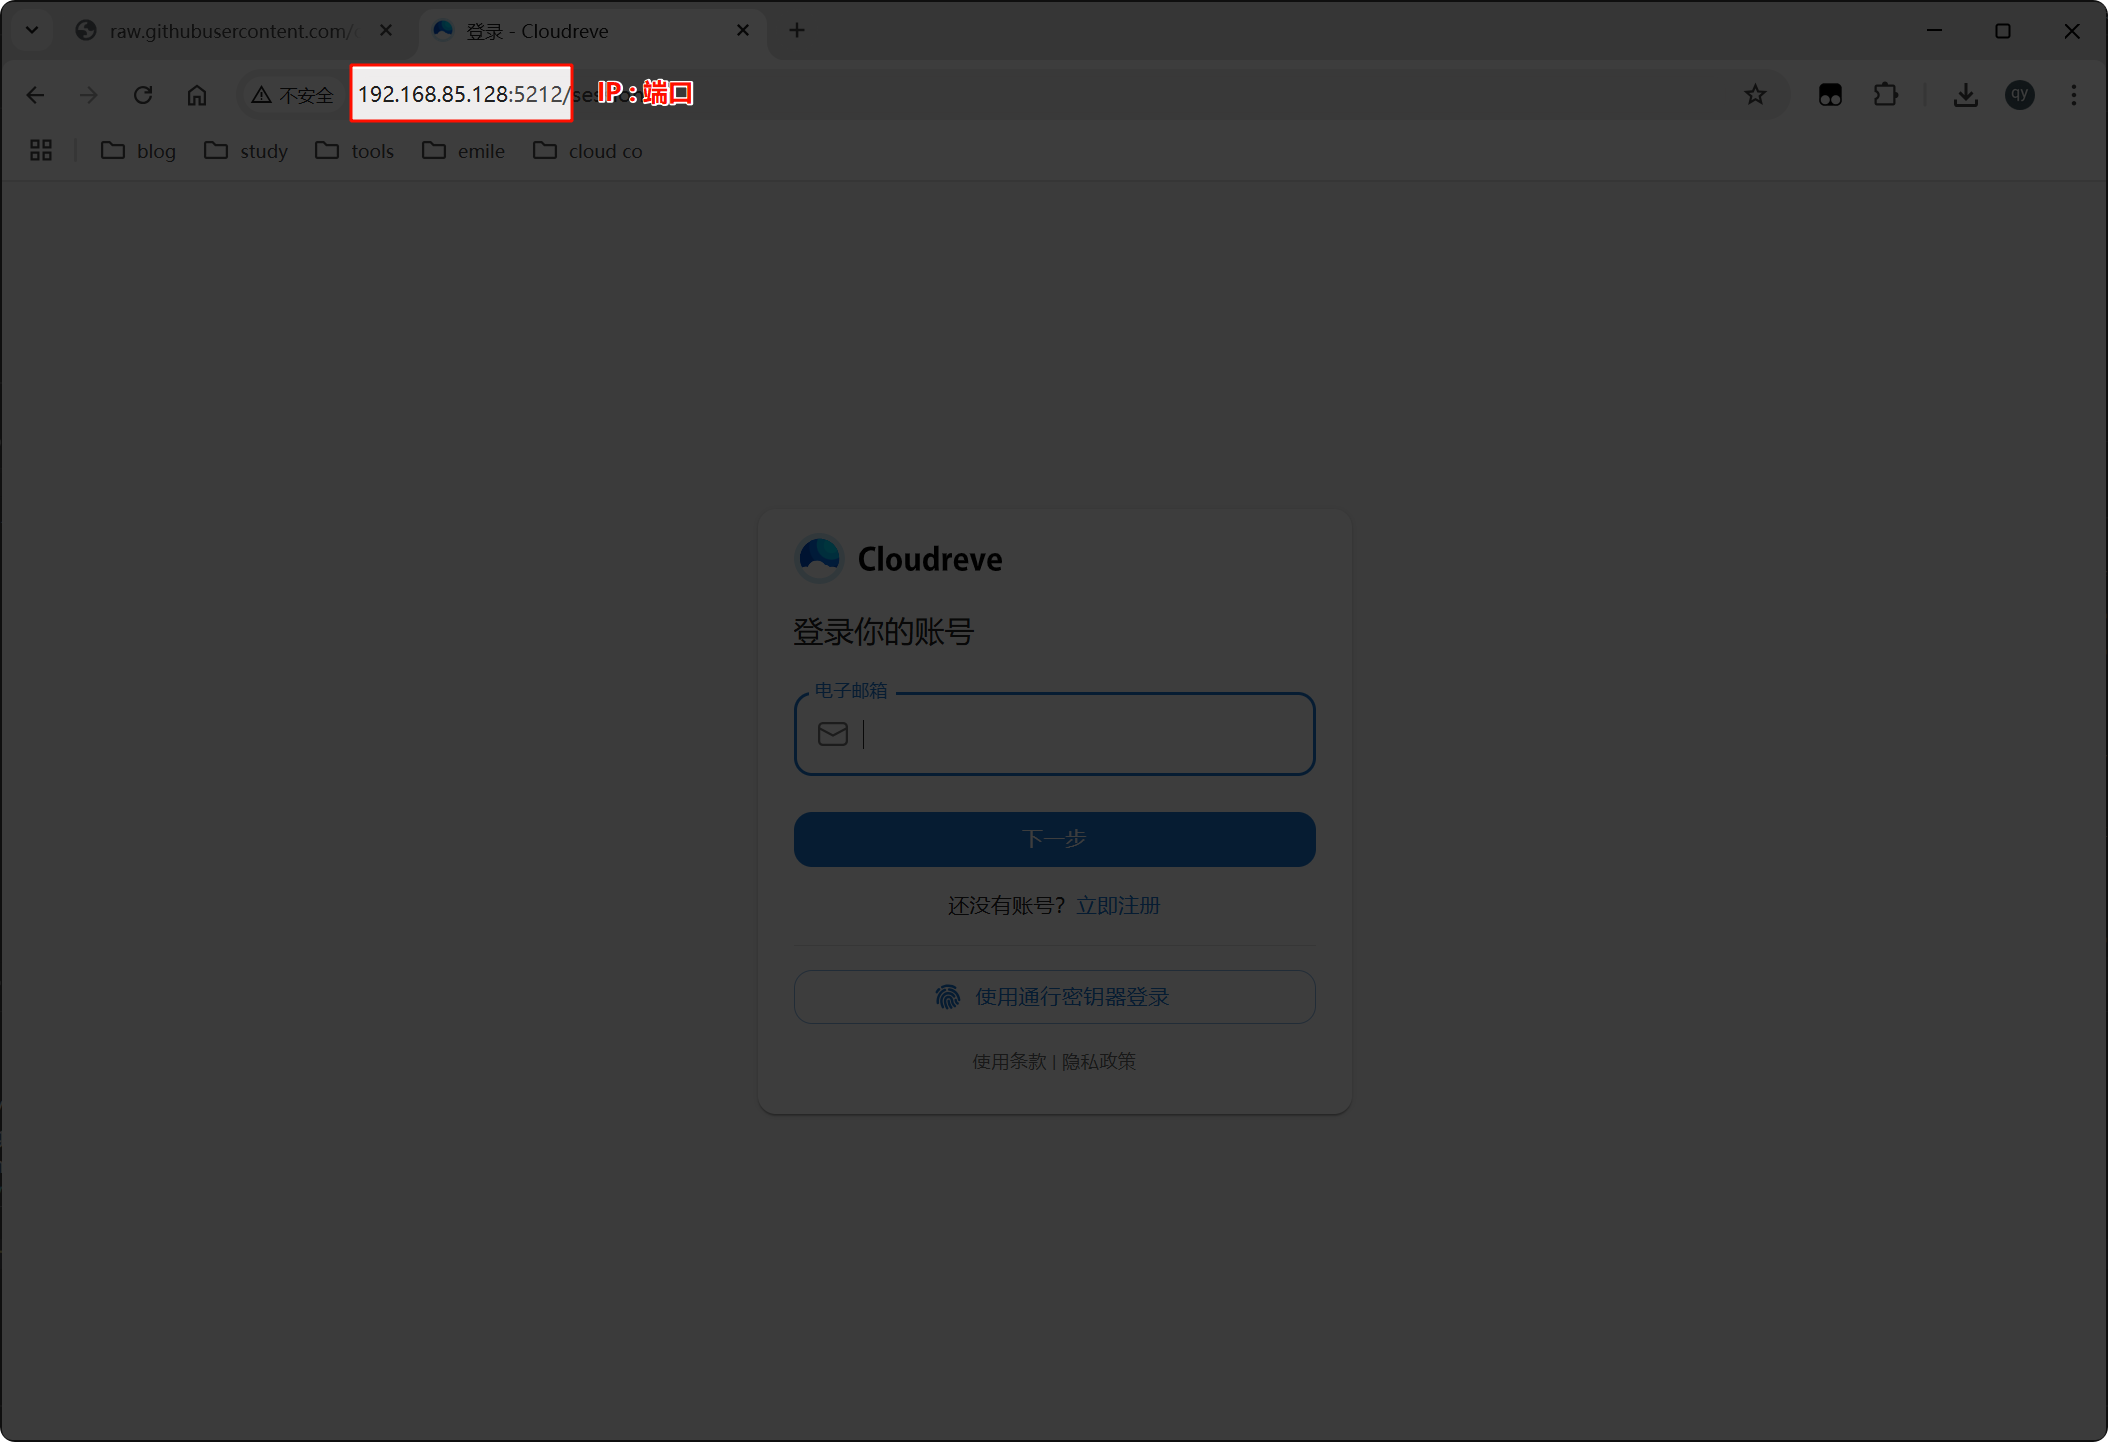Focus the 电子邮箱 email input field
The width and height of the screenshot is (2108, 1442).
pos(1054,734)
